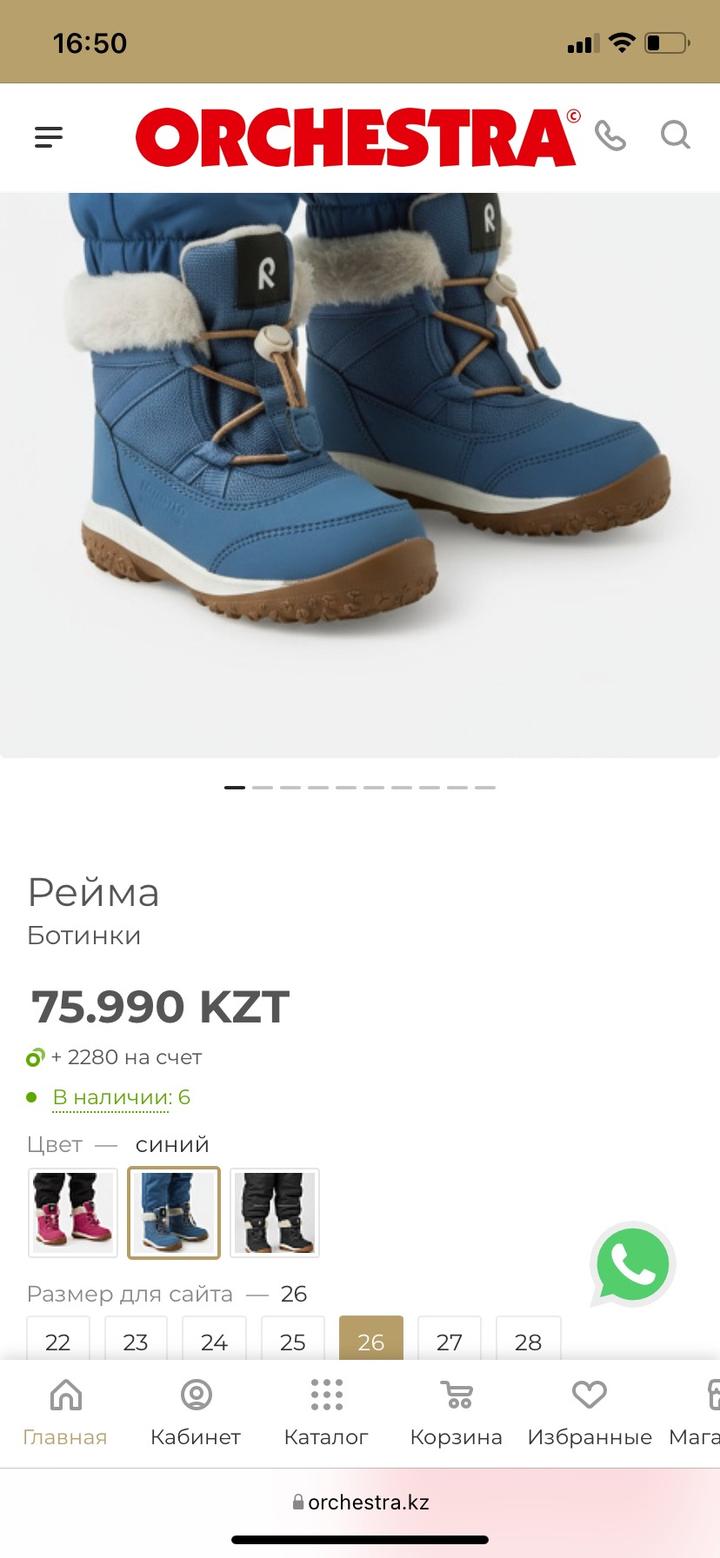Screen dimensions: 720x1558
Task: Select the black boots color swatch
Action: [x=275, y=1212]
